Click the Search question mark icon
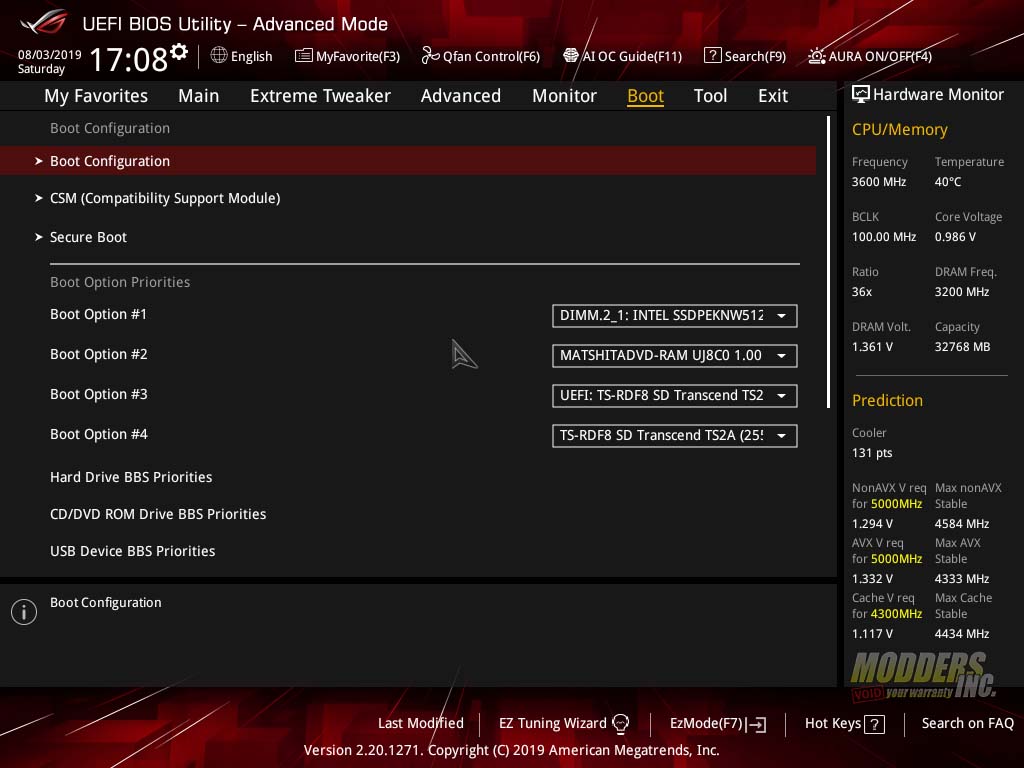 coord(712,56)
